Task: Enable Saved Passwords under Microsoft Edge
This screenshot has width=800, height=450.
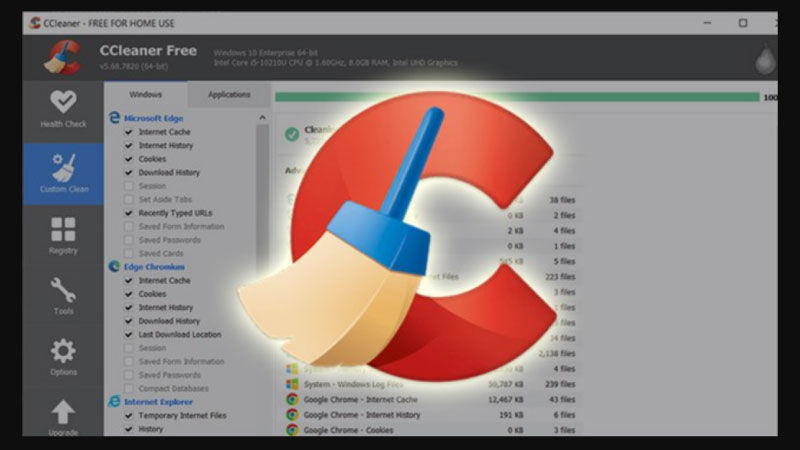Action: (129, 240)
